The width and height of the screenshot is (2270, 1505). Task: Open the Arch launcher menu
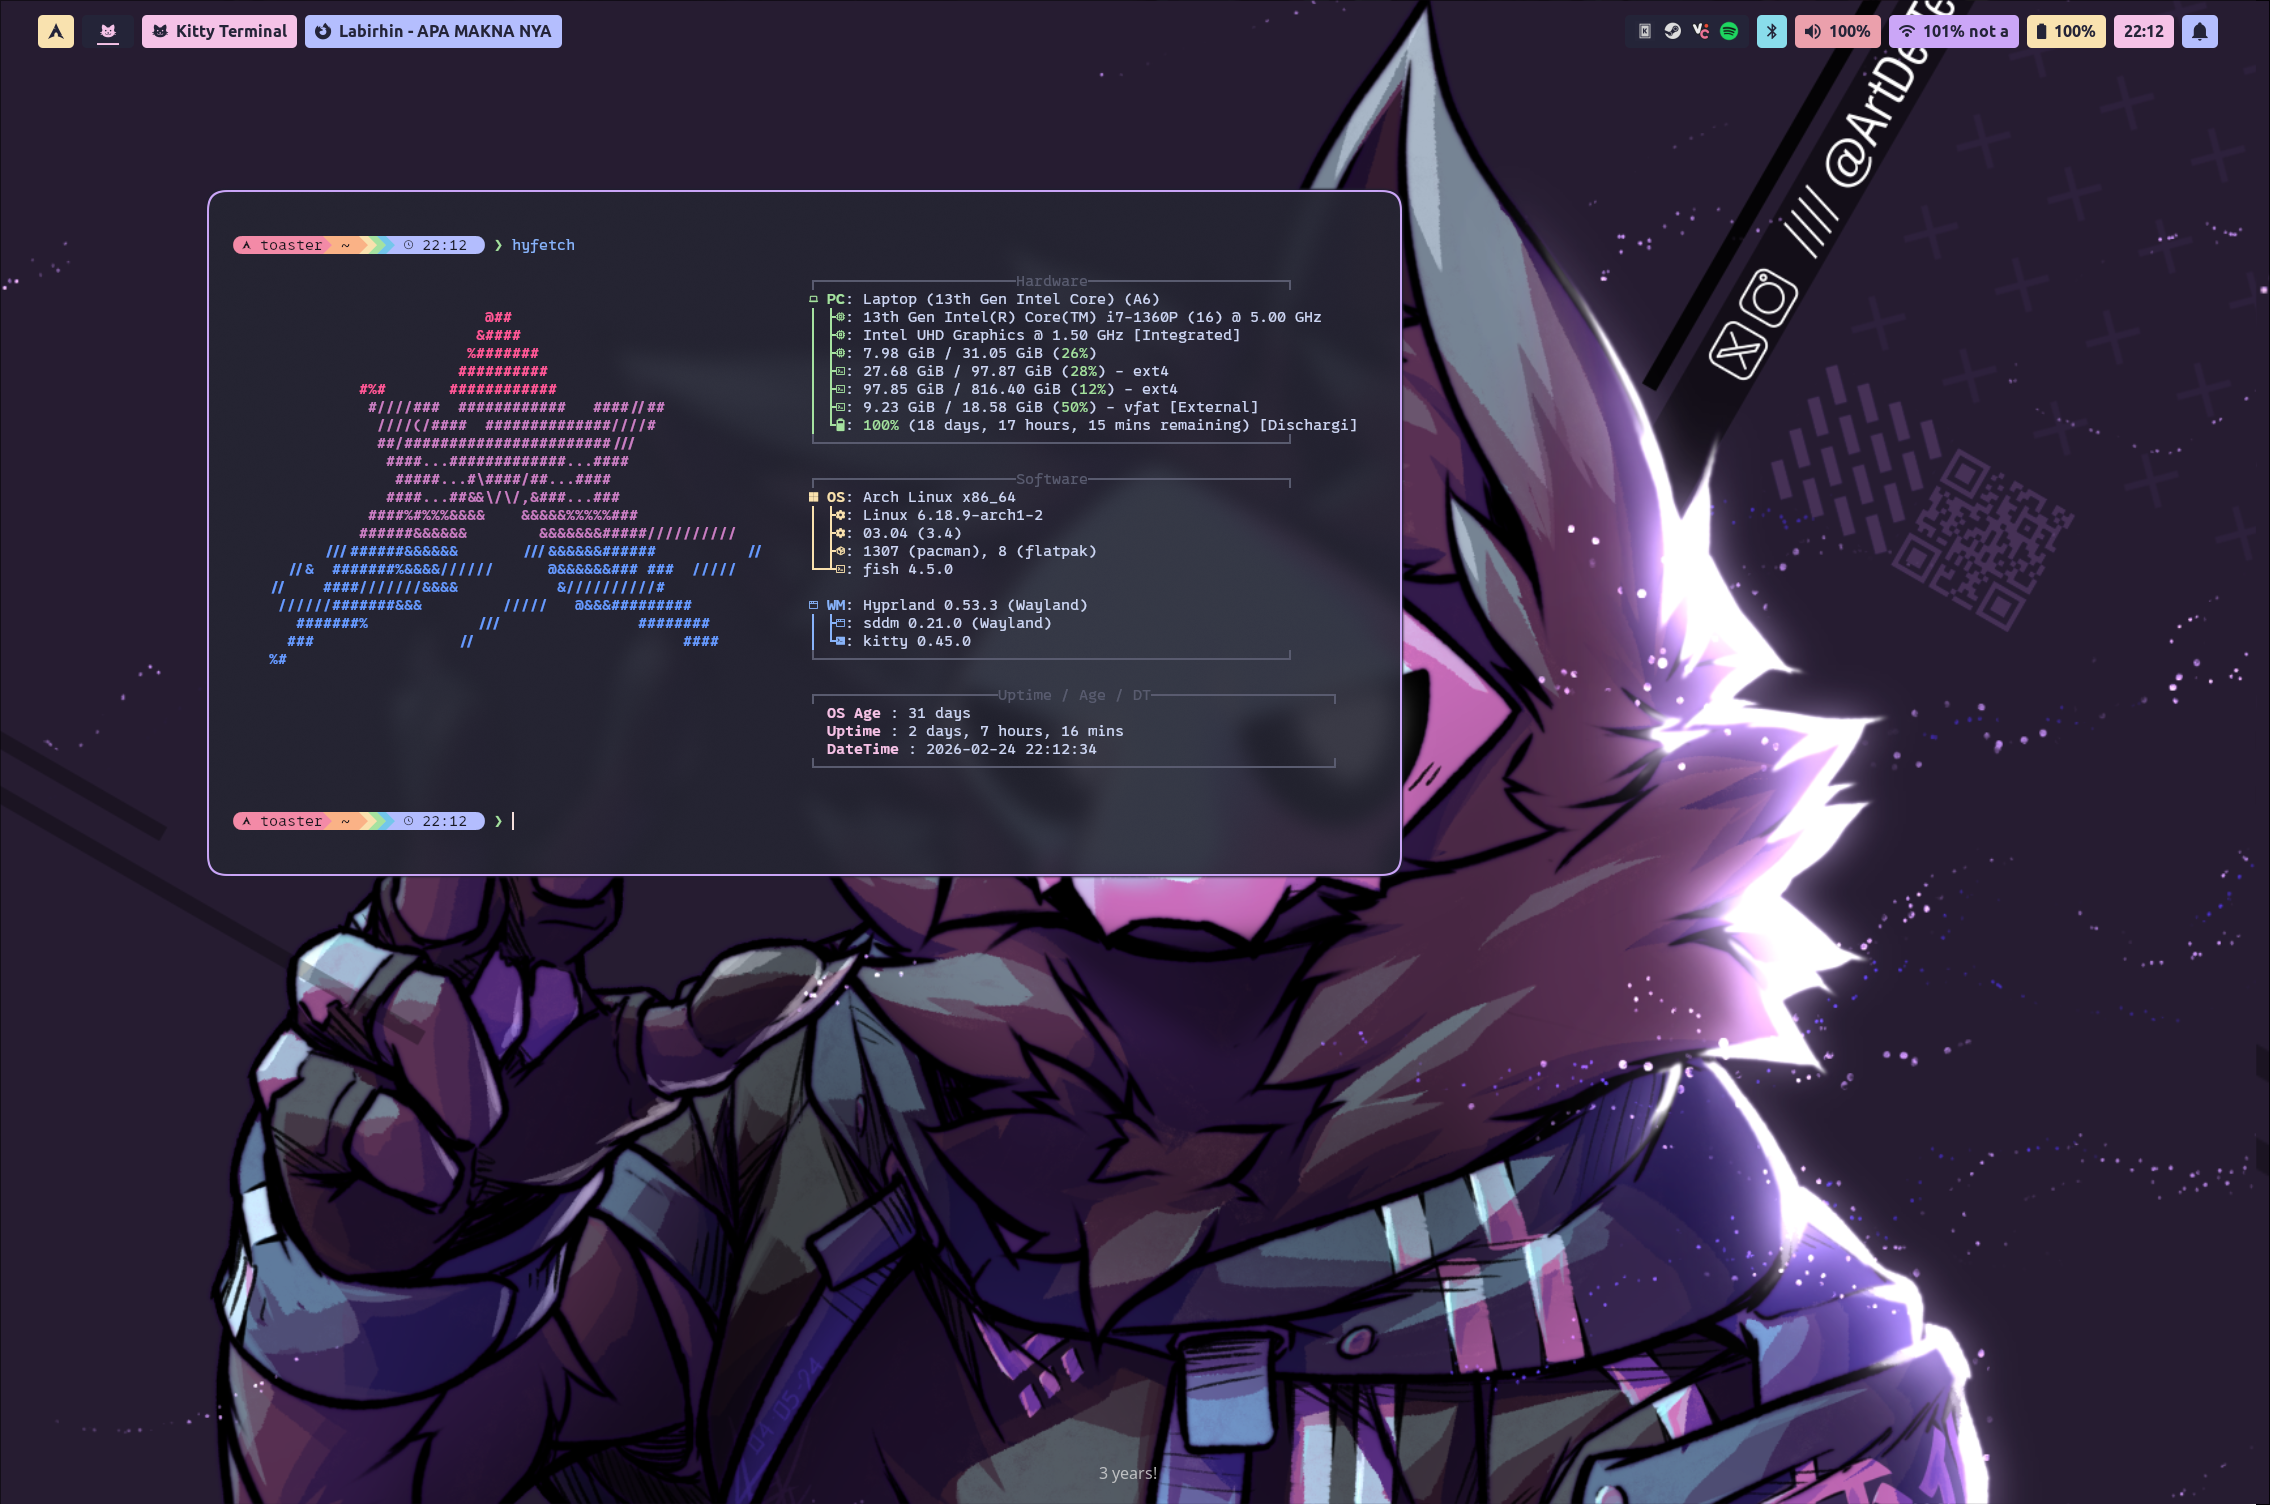point(56,30)
